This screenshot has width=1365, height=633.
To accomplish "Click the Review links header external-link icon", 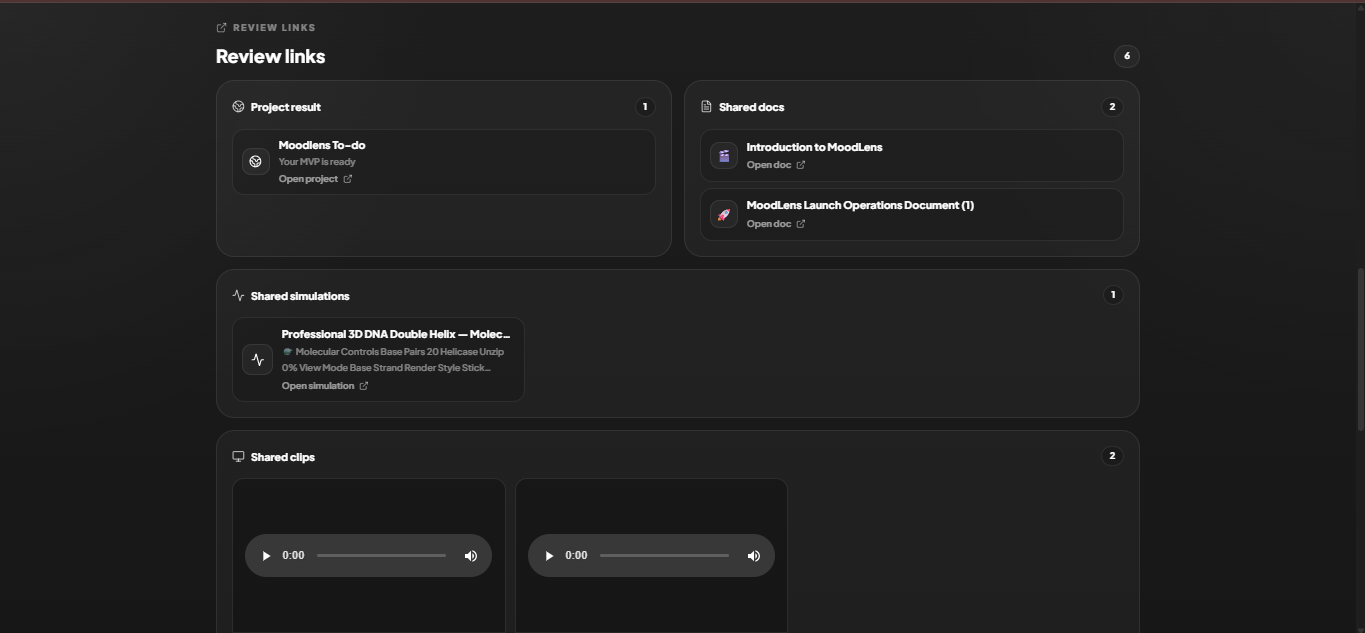I will [x=222, y=28].
